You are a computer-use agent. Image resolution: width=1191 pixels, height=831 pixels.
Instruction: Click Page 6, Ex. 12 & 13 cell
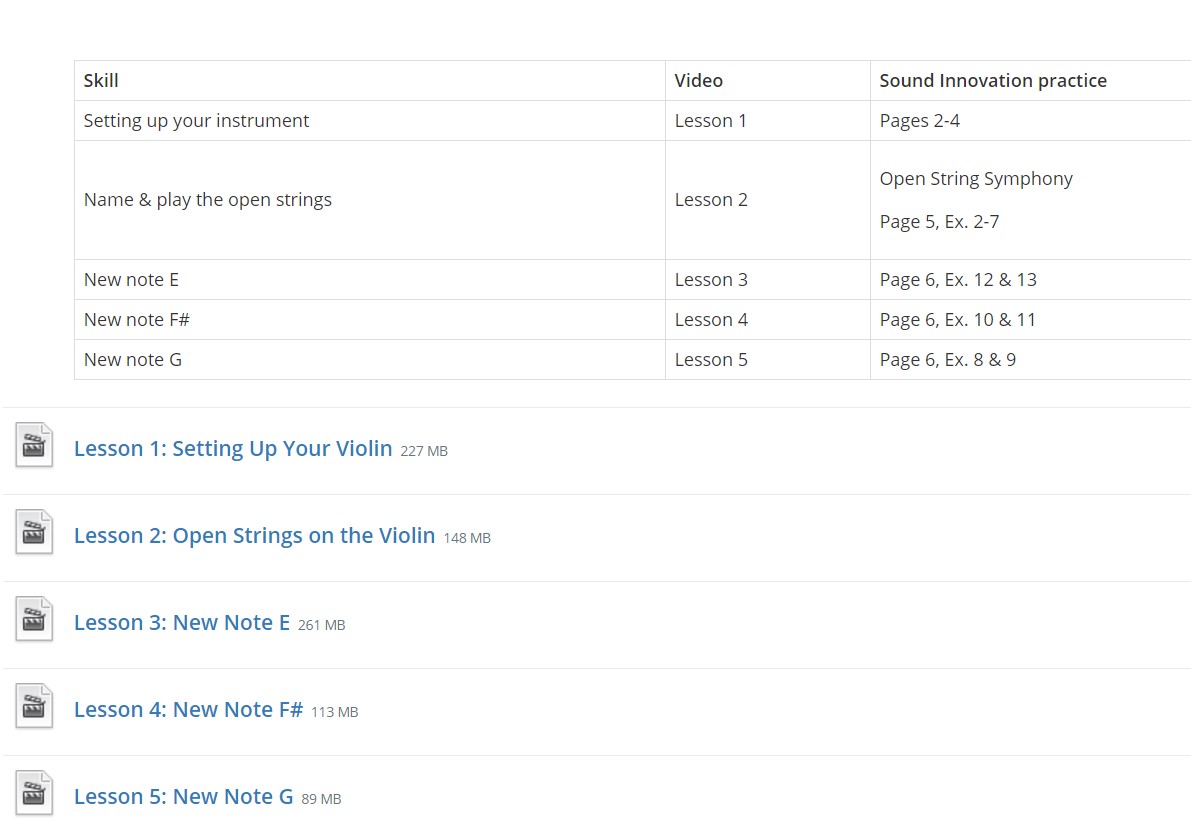1030,280
